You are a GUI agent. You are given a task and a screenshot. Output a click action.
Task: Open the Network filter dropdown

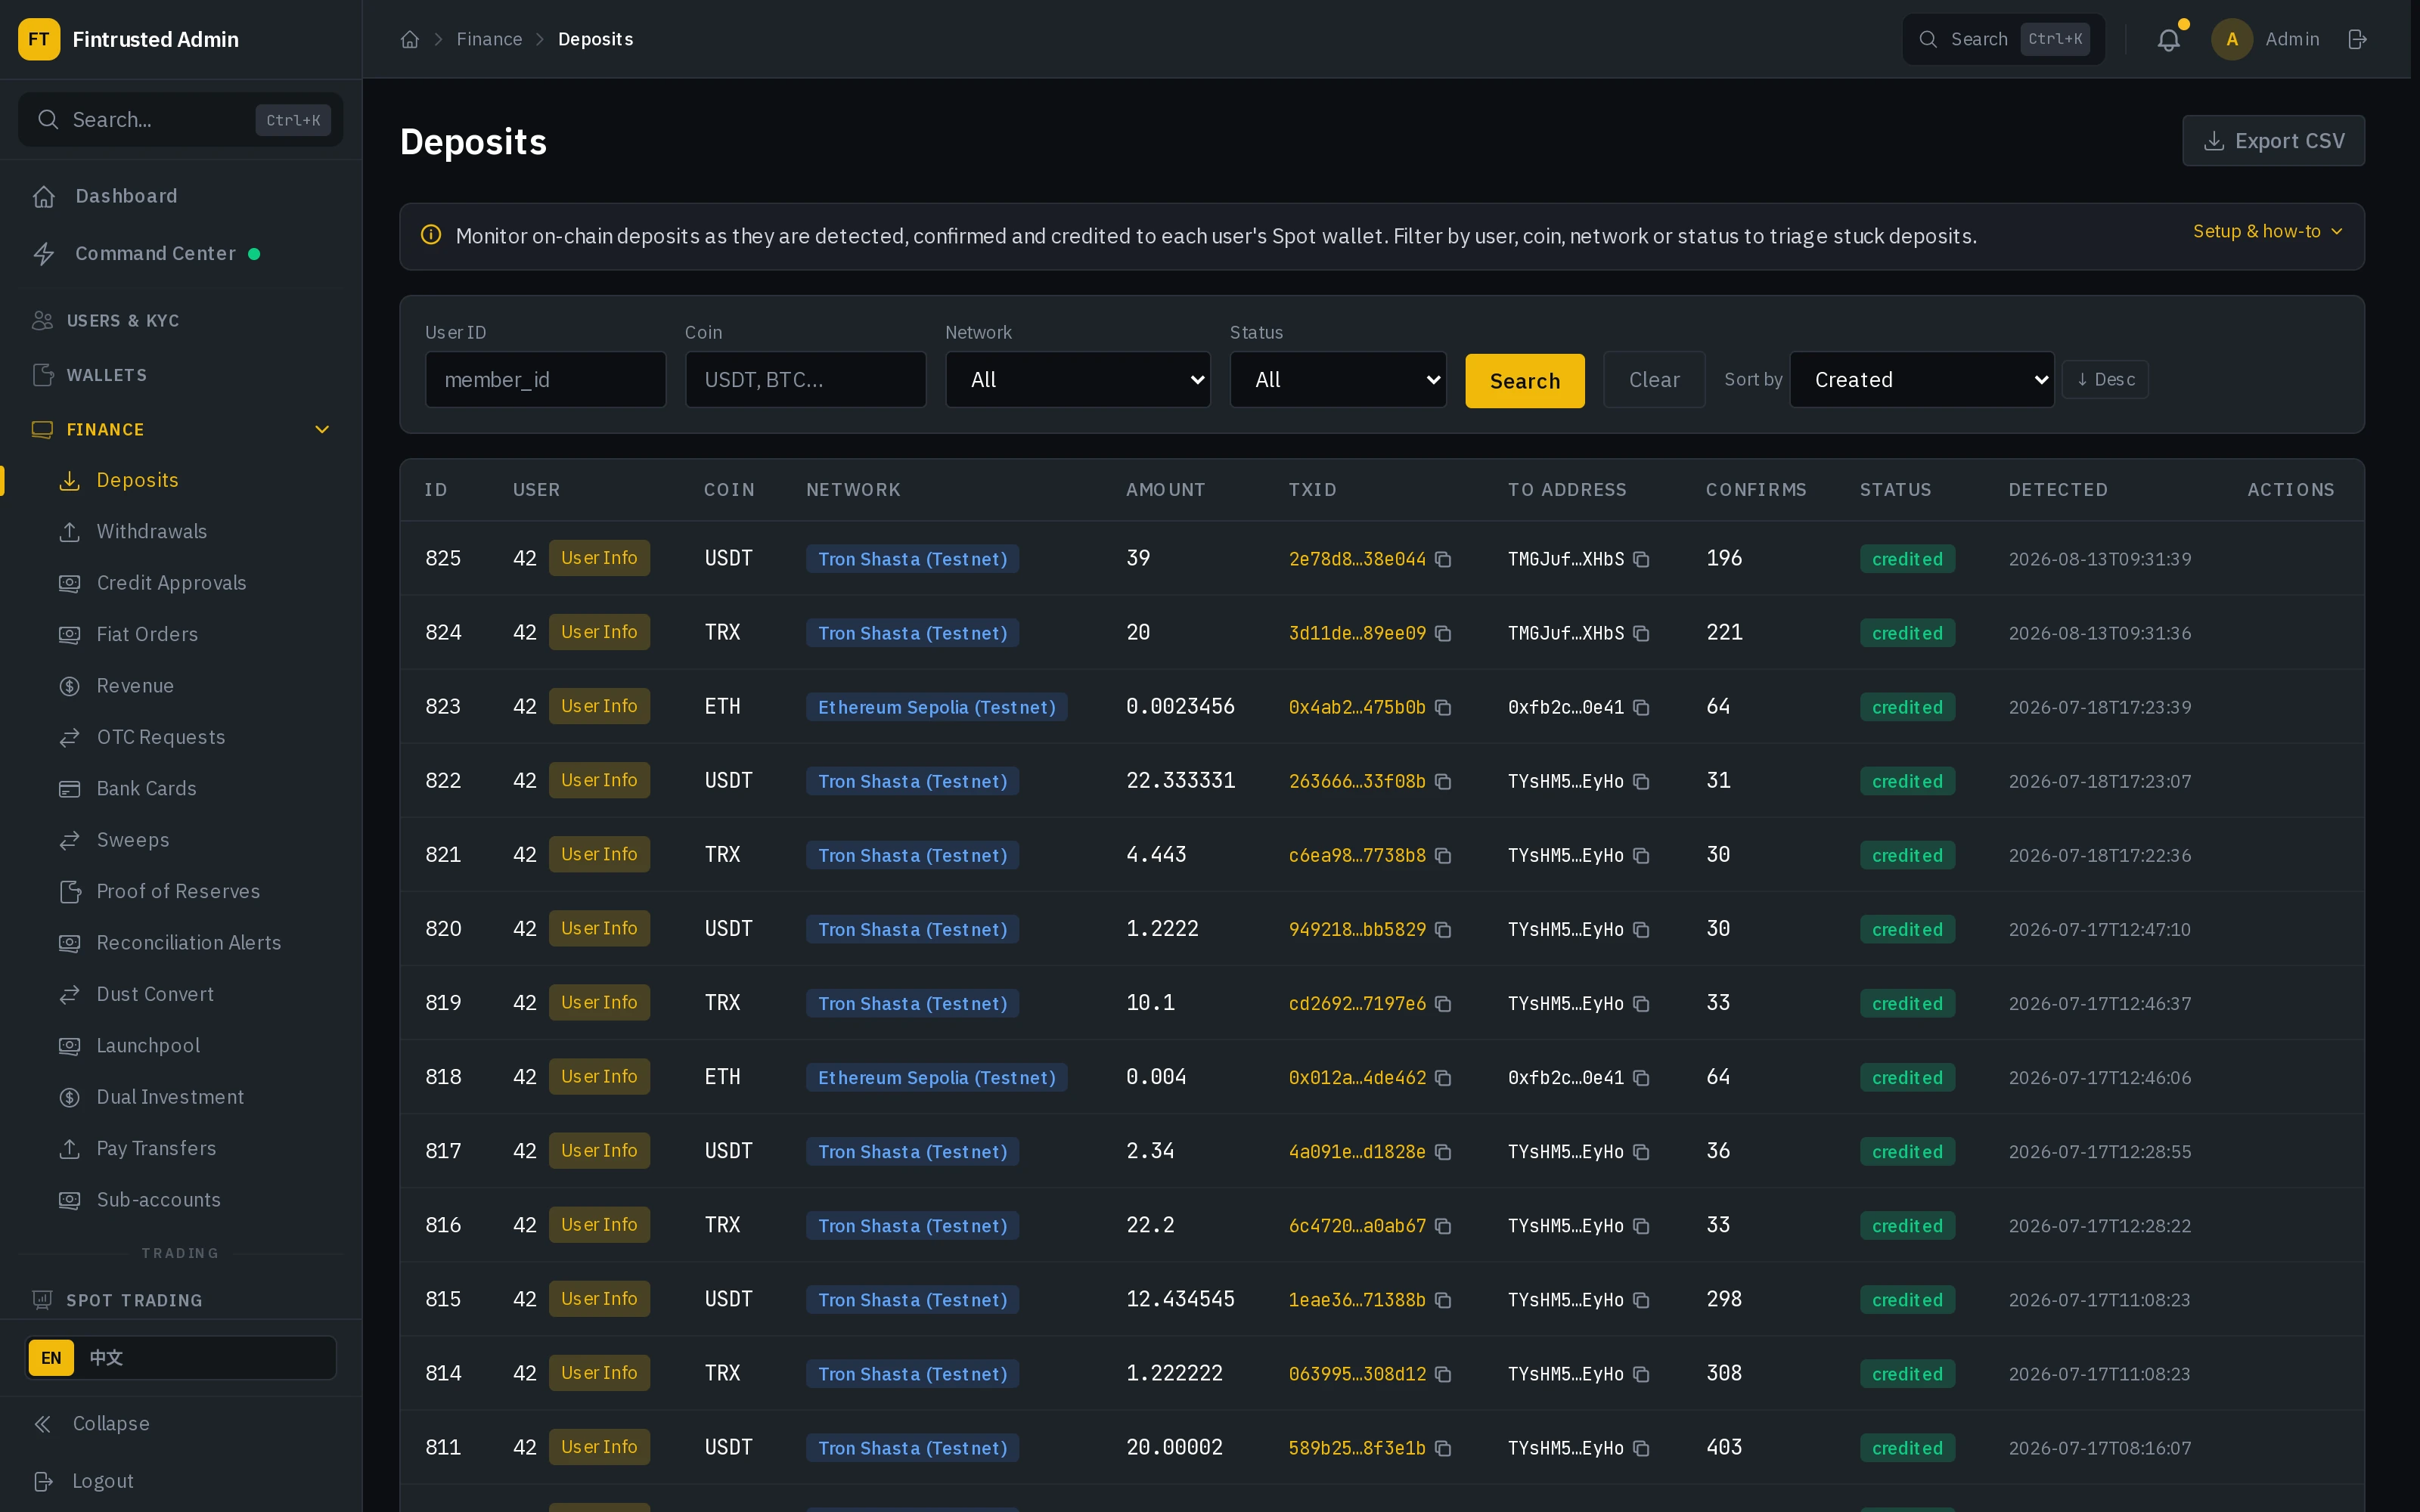pyautogui.click(x=1078, y=379)
